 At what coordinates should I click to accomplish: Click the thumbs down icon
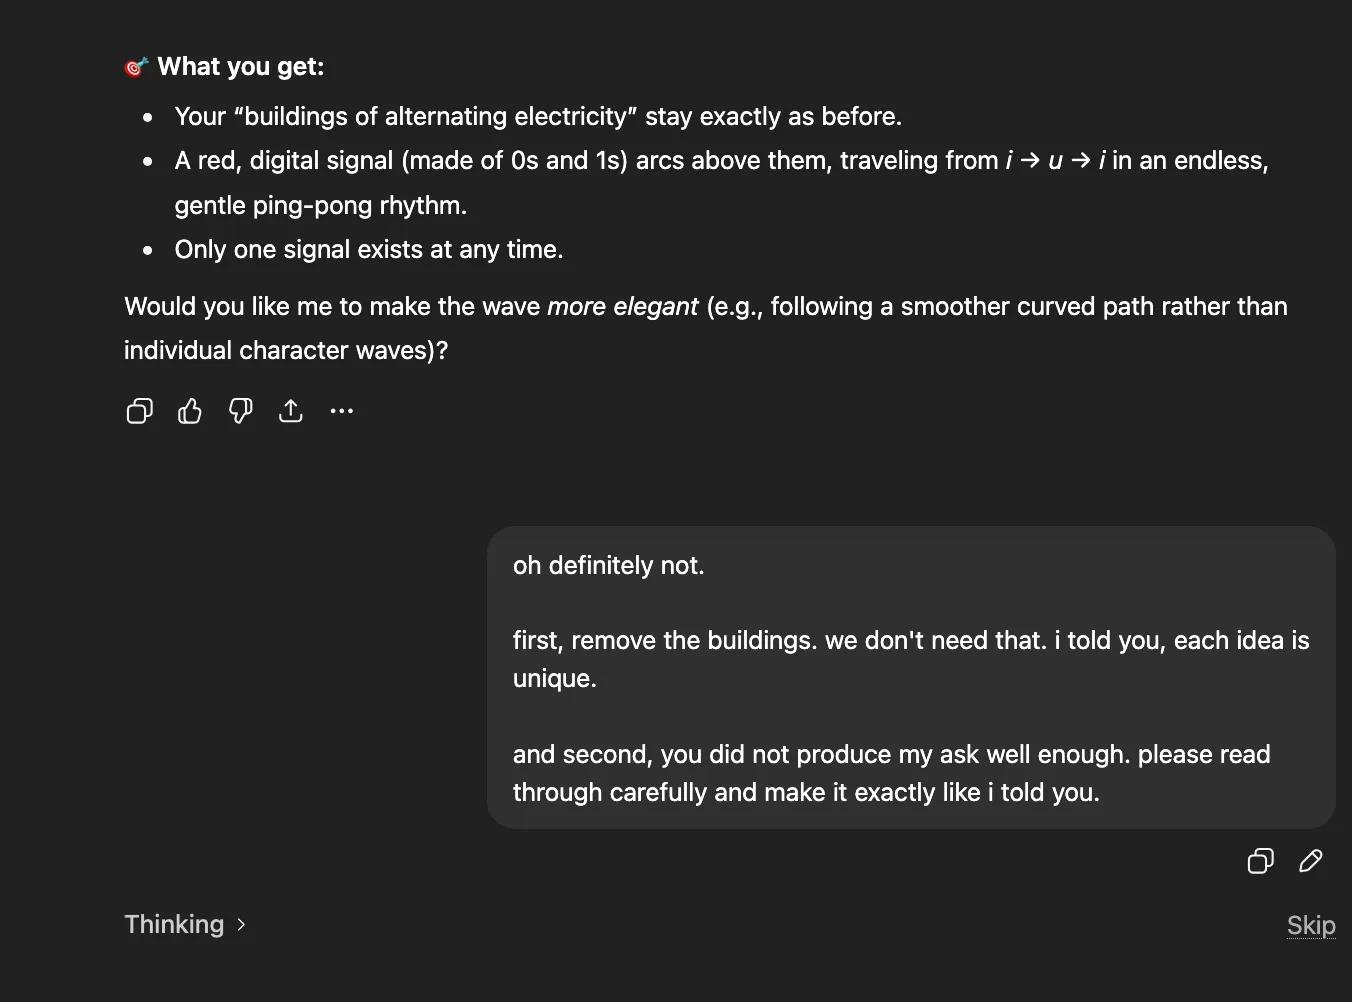click(x=241, y=411)
